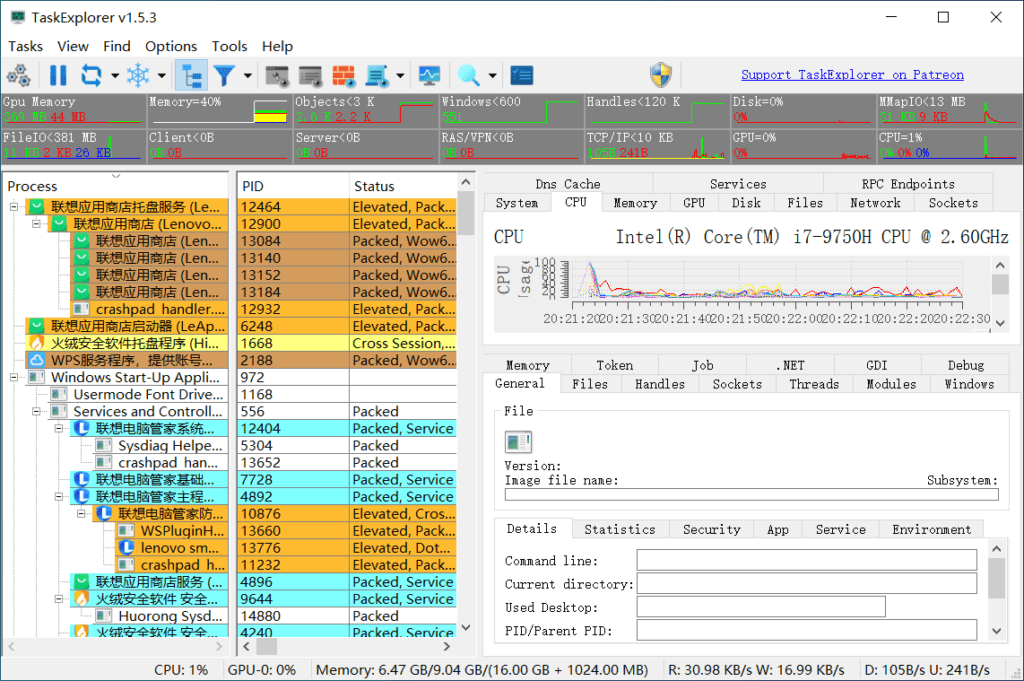This screenshot has width=1024, height=681.
Task: Click the services window-with-gears toolbar icon
Action: tap(277, 76)
